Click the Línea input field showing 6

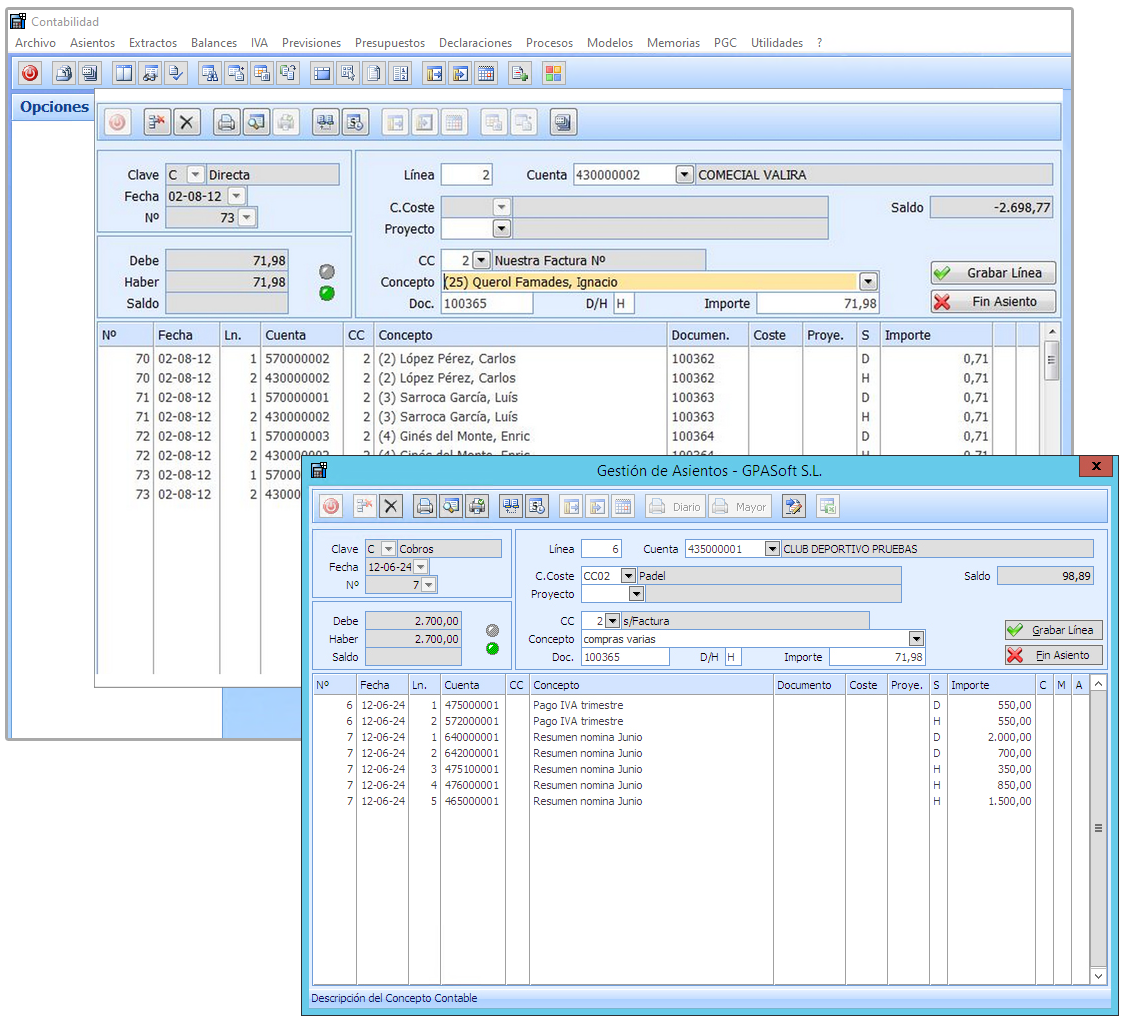(x=601, y=549)
